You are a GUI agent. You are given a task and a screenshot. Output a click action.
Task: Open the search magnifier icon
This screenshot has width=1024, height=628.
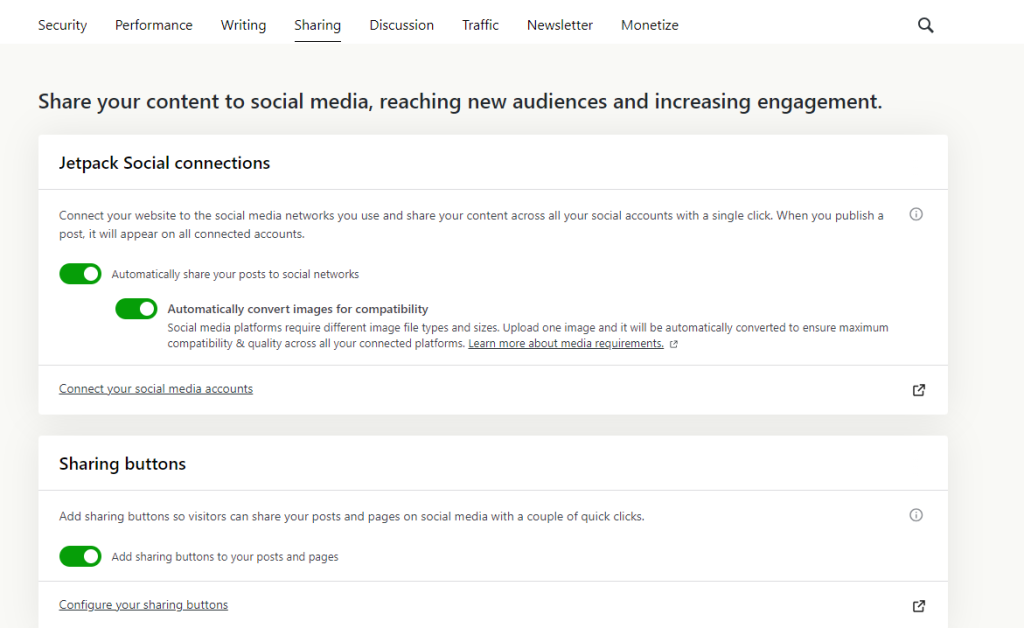[925, 26]
